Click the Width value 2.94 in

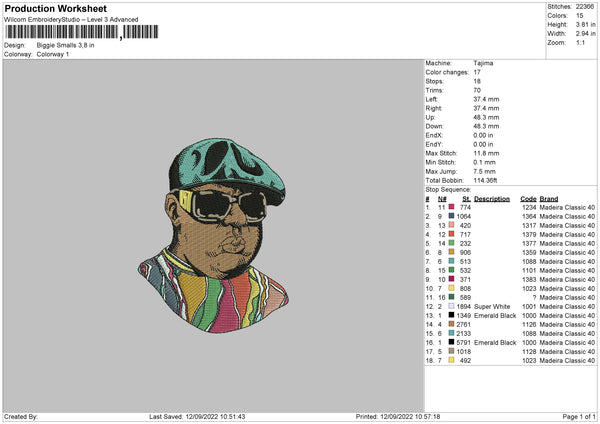pos(585,34)
